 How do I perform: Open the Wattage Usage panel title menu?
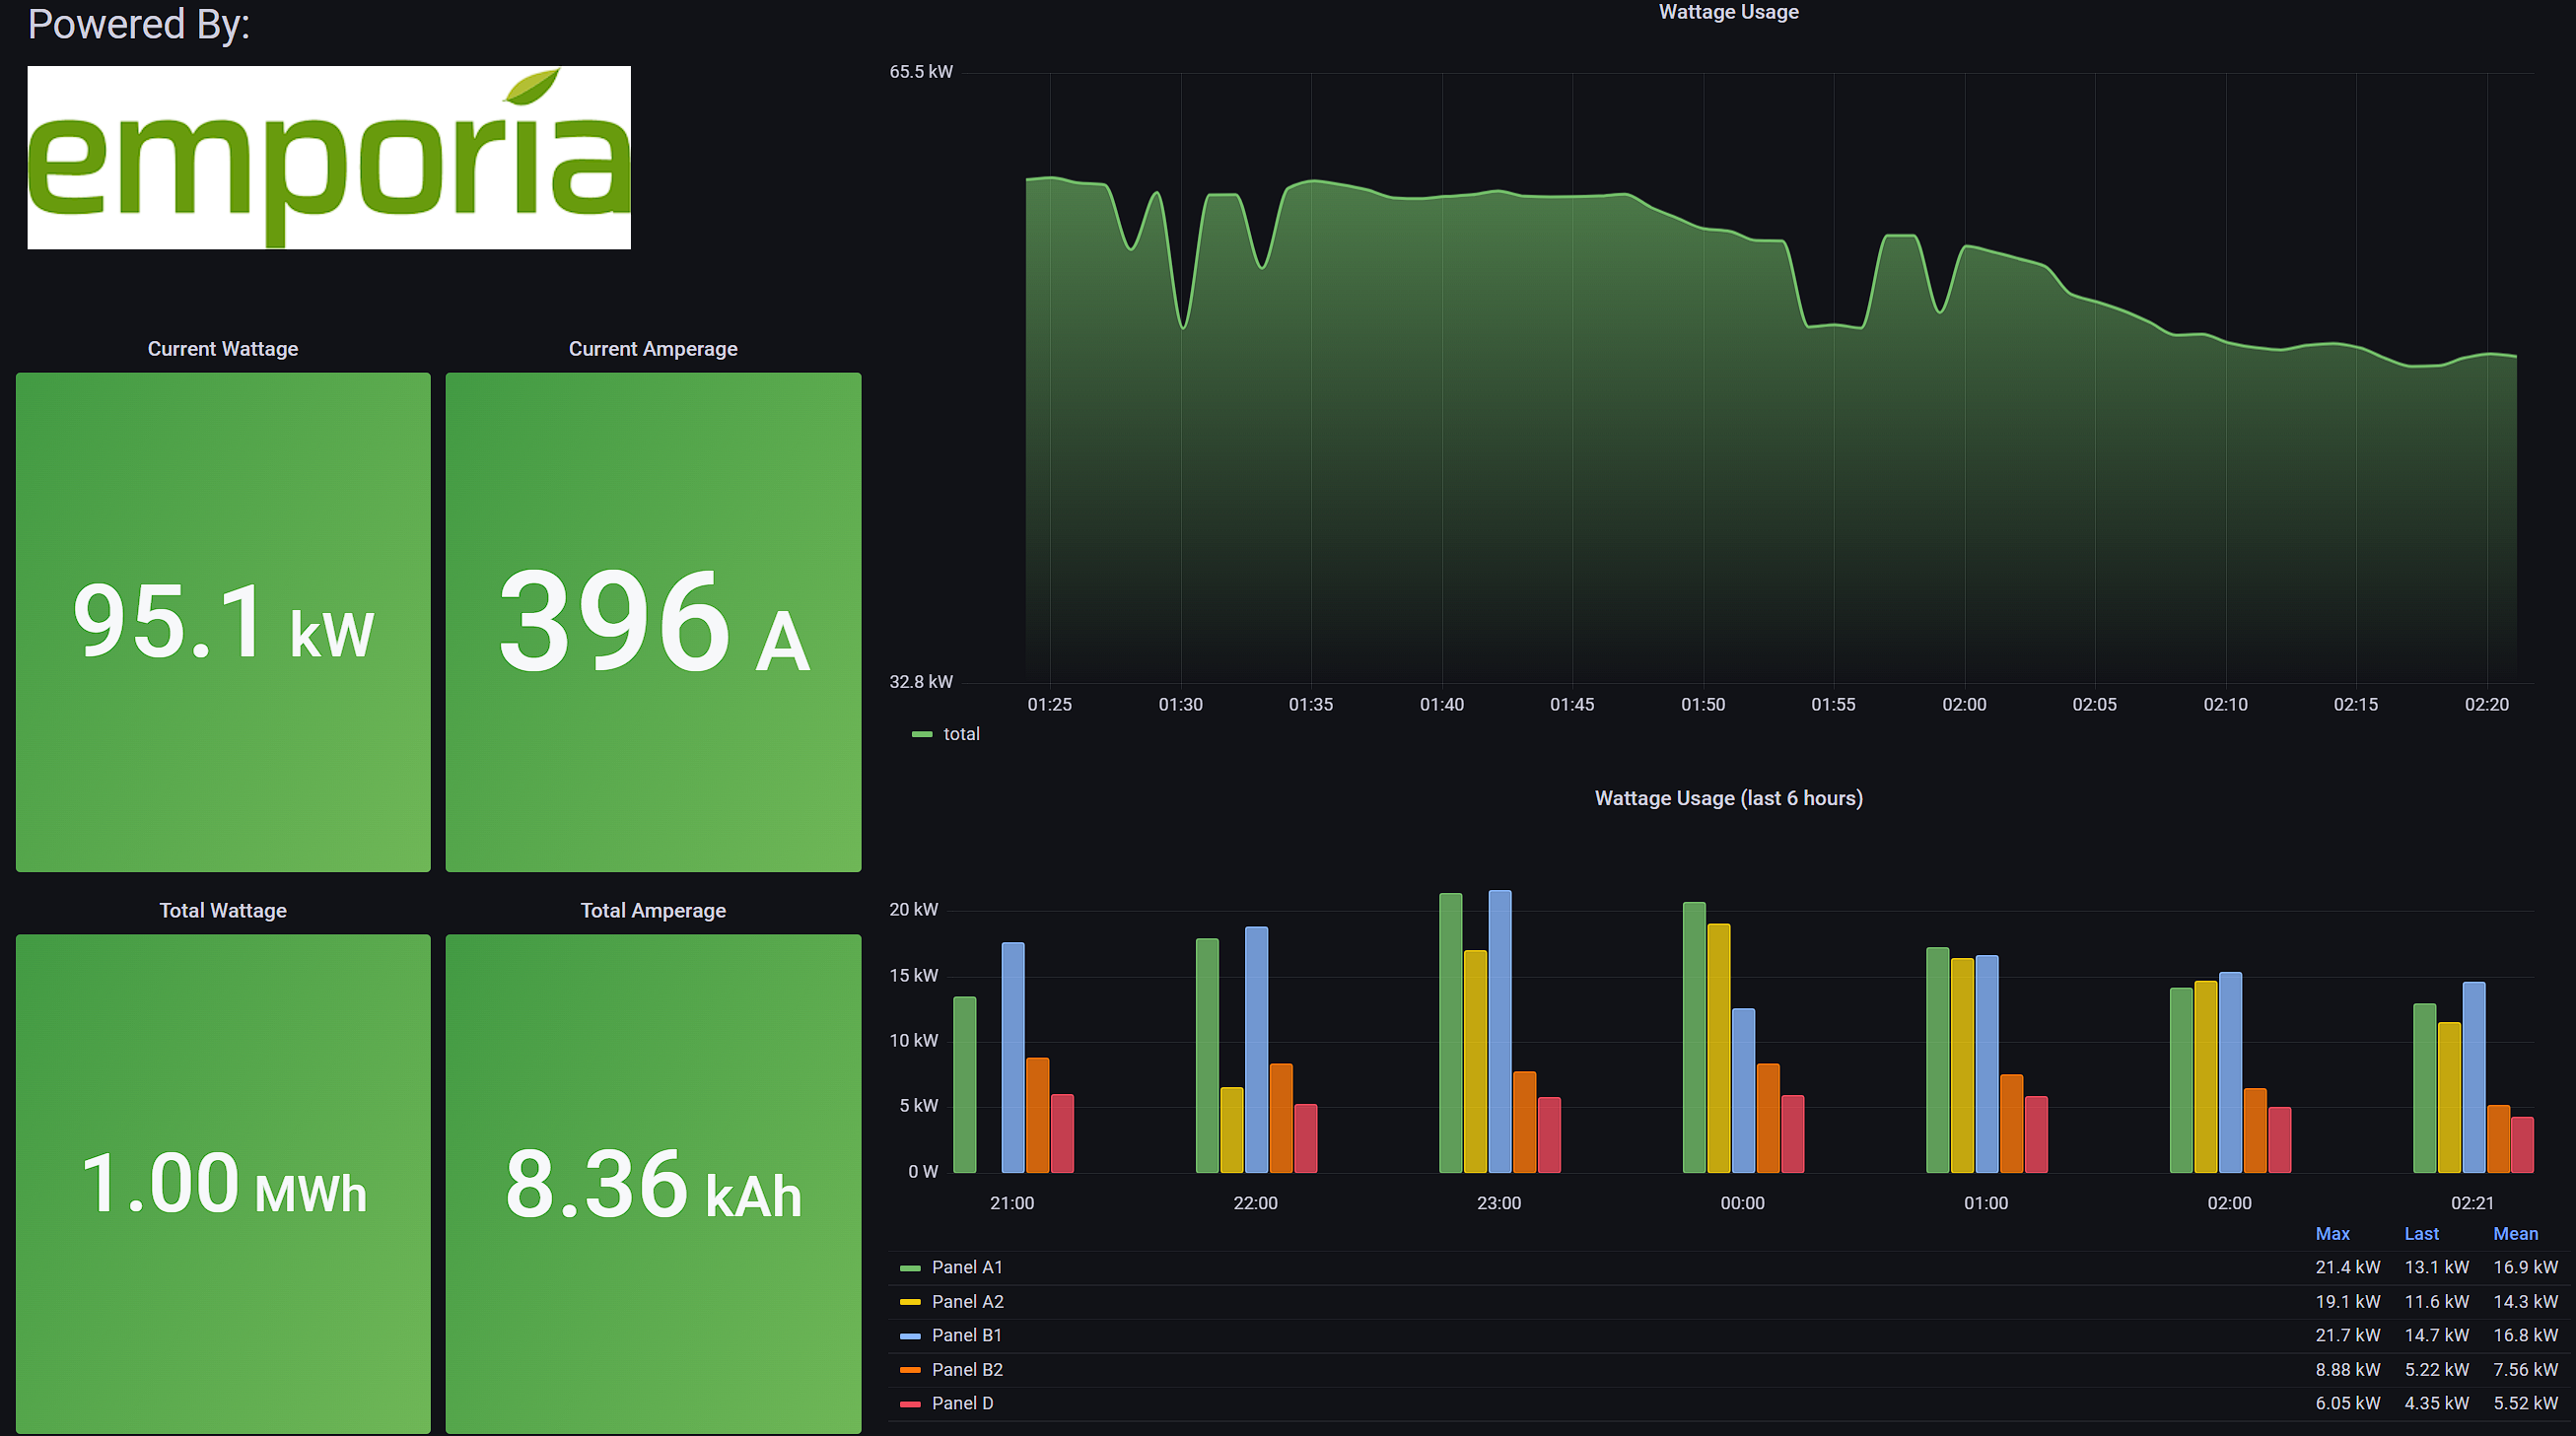[x=1728, y=12]
